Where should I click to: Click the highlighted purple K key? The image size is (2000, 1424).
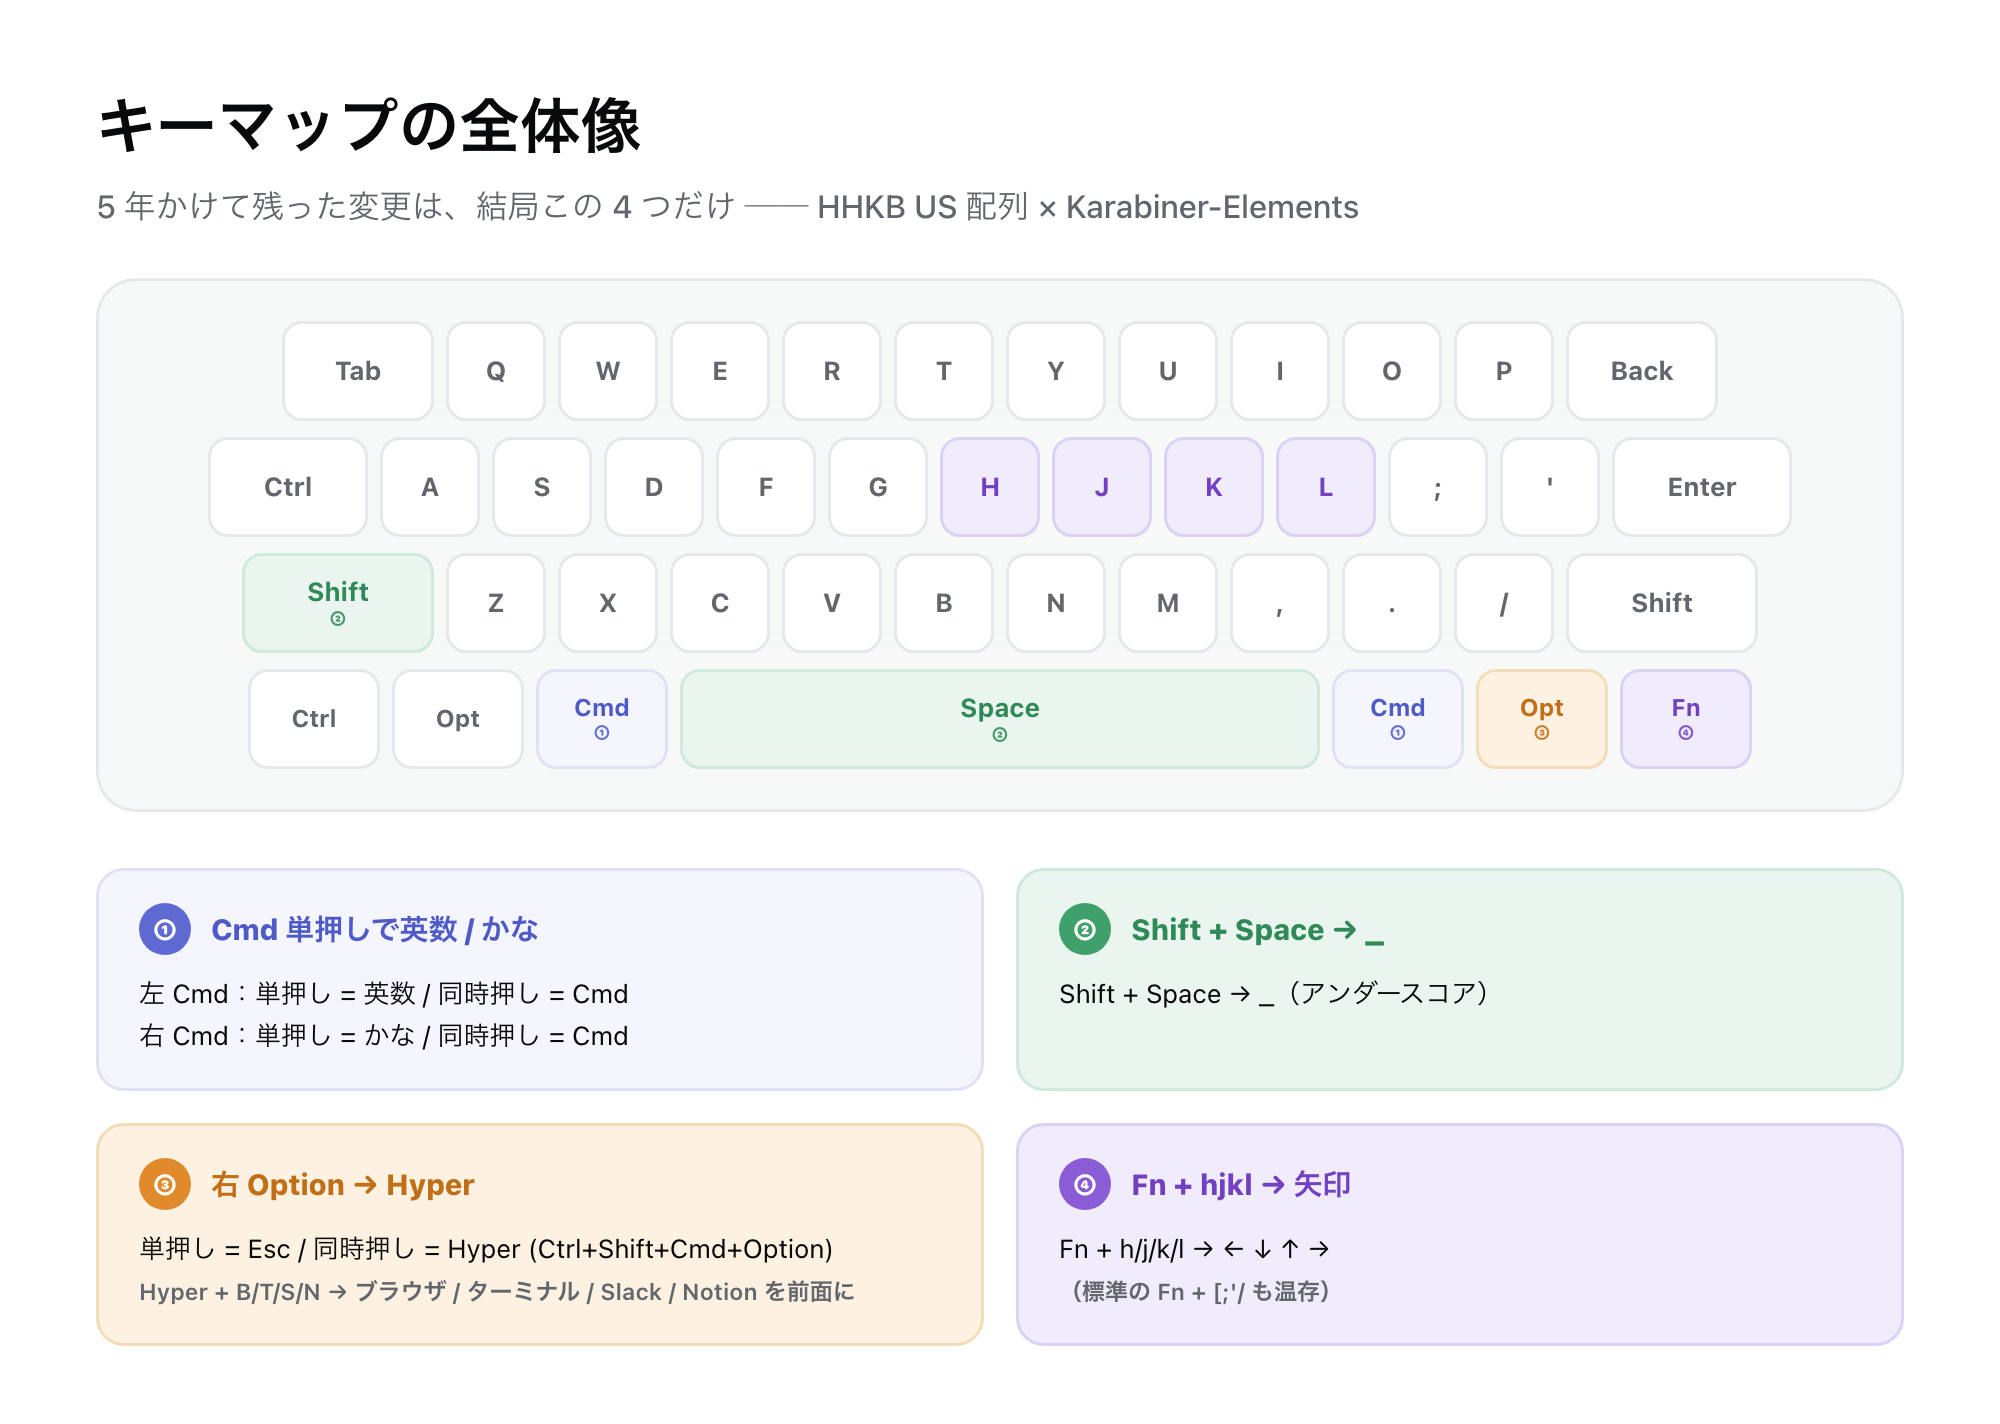pos(1214,487)
